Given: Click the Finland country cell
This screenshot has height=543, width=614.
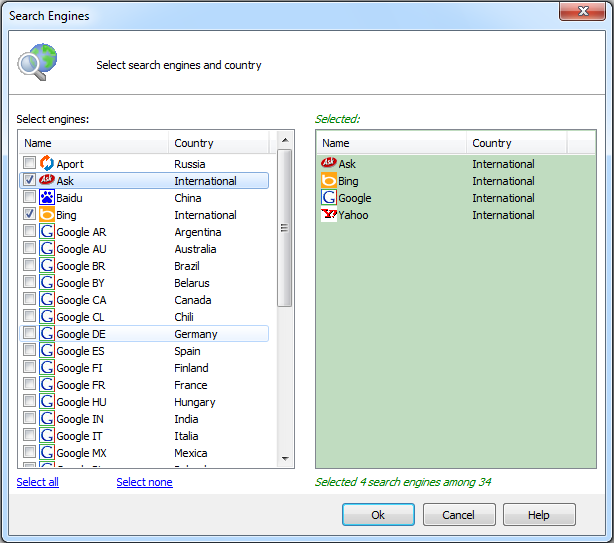Looking at the screenshot, I should pos(191,368).
